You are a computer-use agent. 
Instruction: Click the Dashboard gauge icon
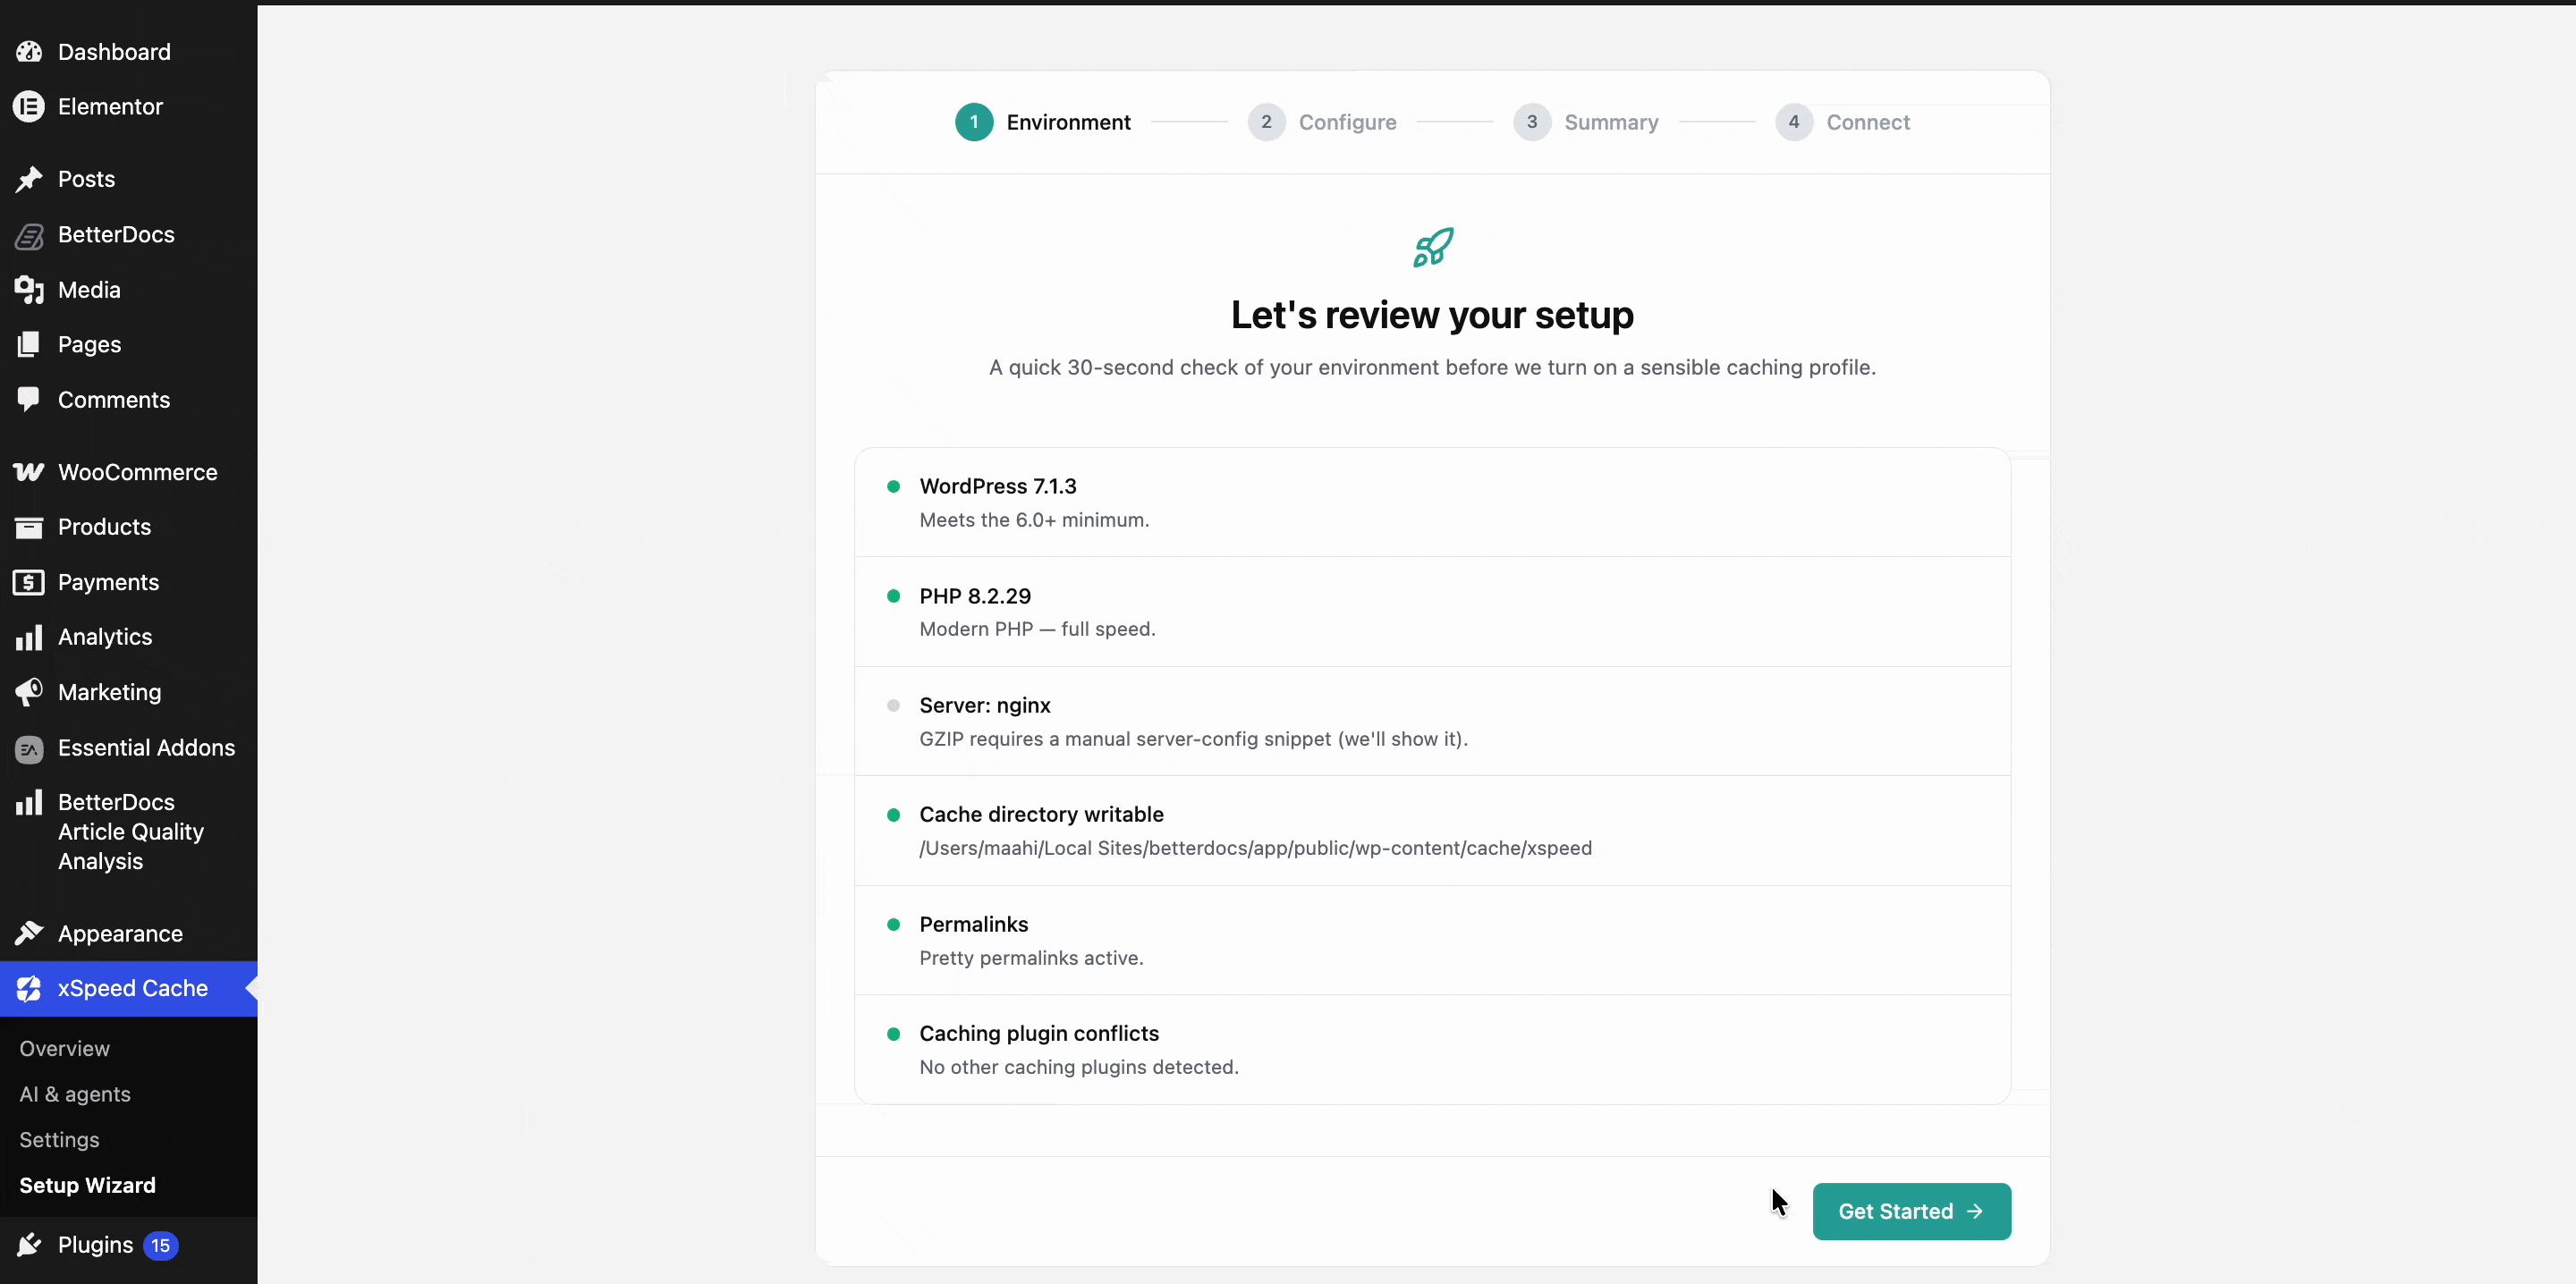pyautogui.click(x=29, y=52)
